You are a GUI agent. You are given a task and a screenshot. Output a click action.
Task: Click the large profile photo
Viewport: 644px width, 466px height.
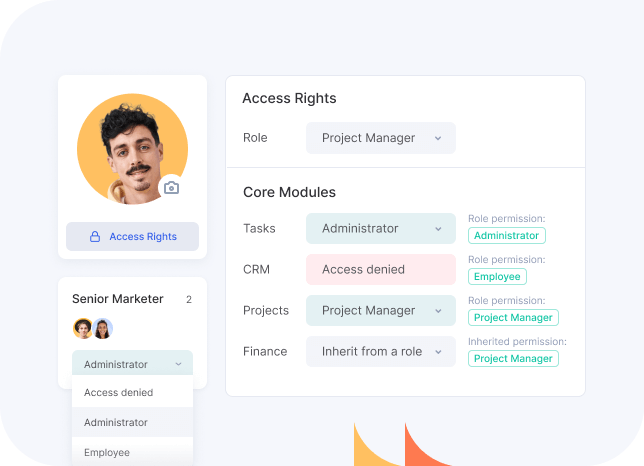point(132,150)
